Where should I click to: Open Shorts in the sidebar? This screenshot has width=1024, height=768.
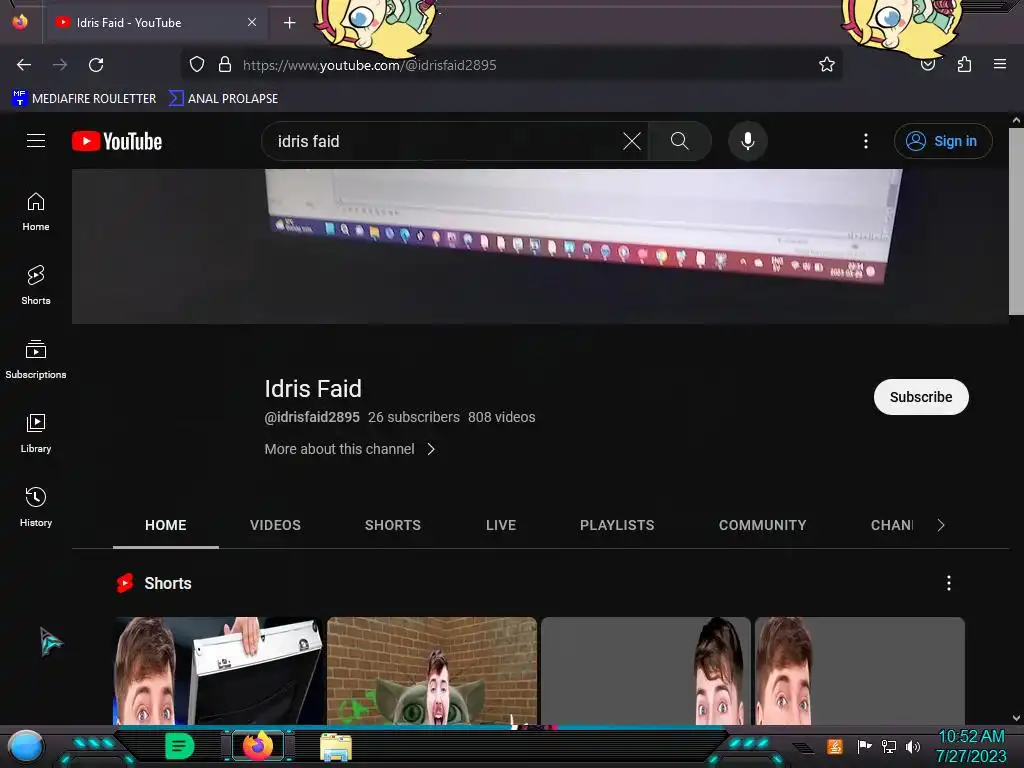pos(36,285)
